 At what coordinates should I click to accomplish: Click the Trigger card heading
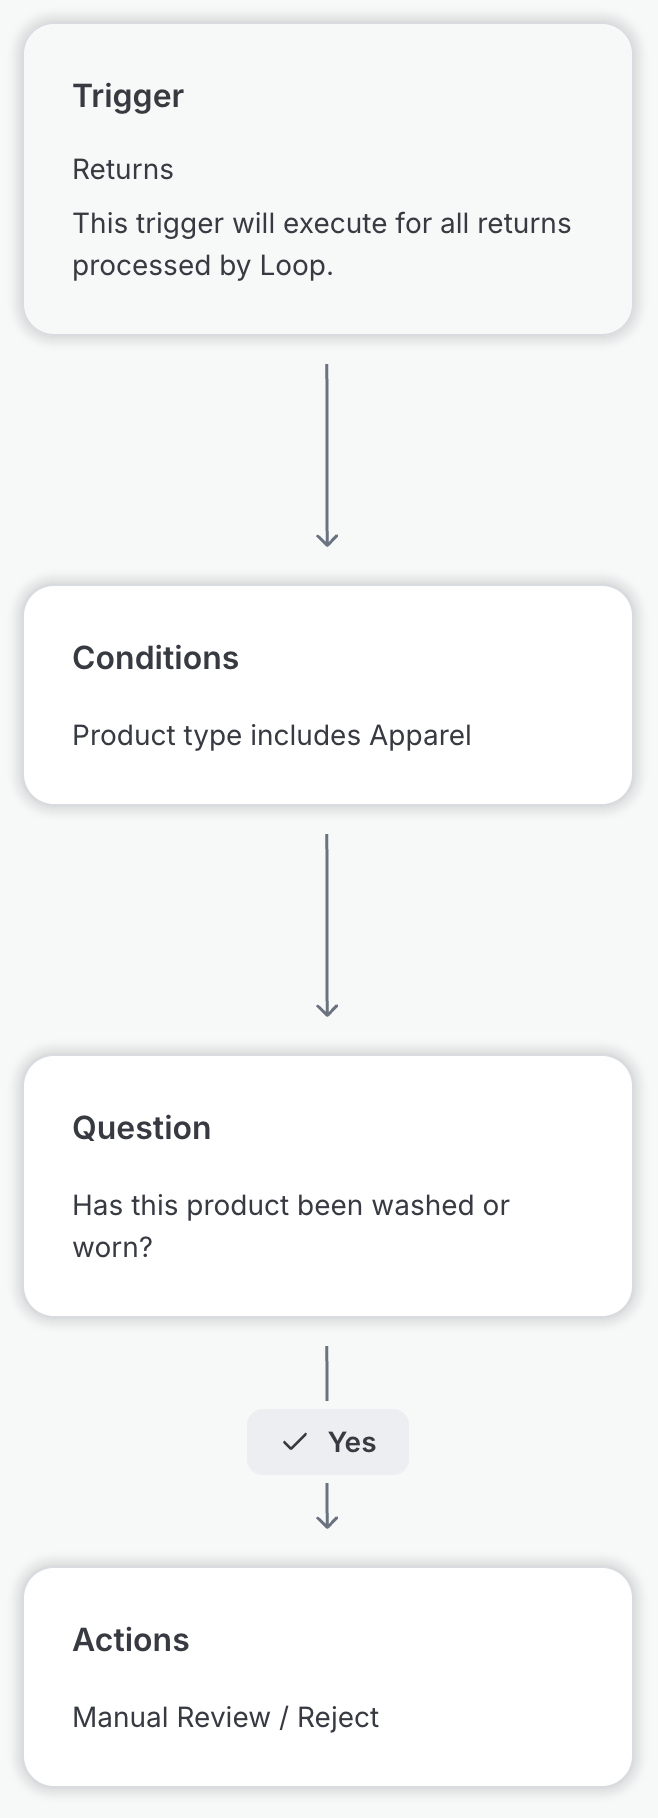pyautogui.click(x=128, y=96)
